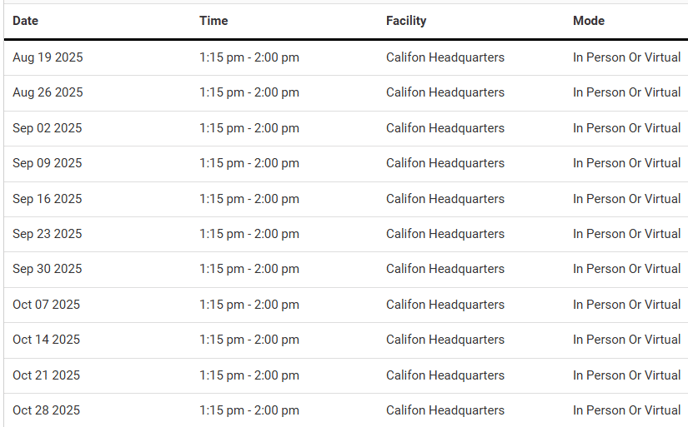Click the Date column header
This screenshot has width=688, height=427.
pyautogui.click(x=26, y=20)
